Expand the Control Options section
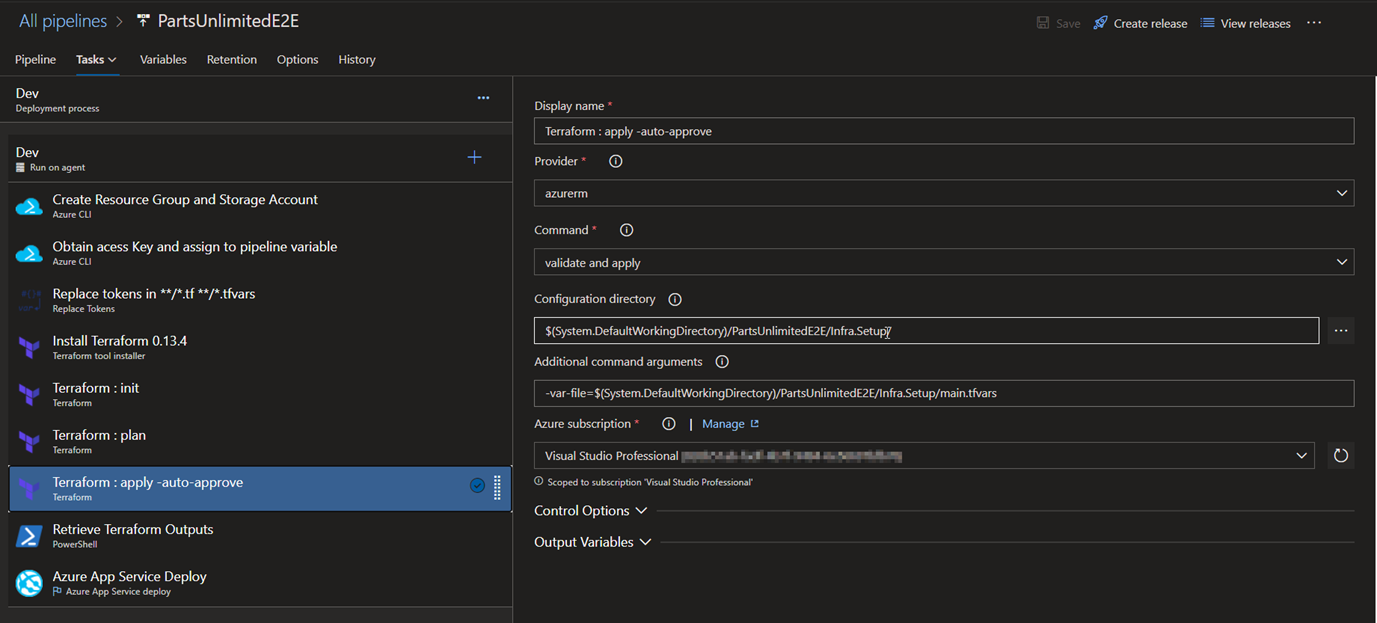 (x=591, y=511)
